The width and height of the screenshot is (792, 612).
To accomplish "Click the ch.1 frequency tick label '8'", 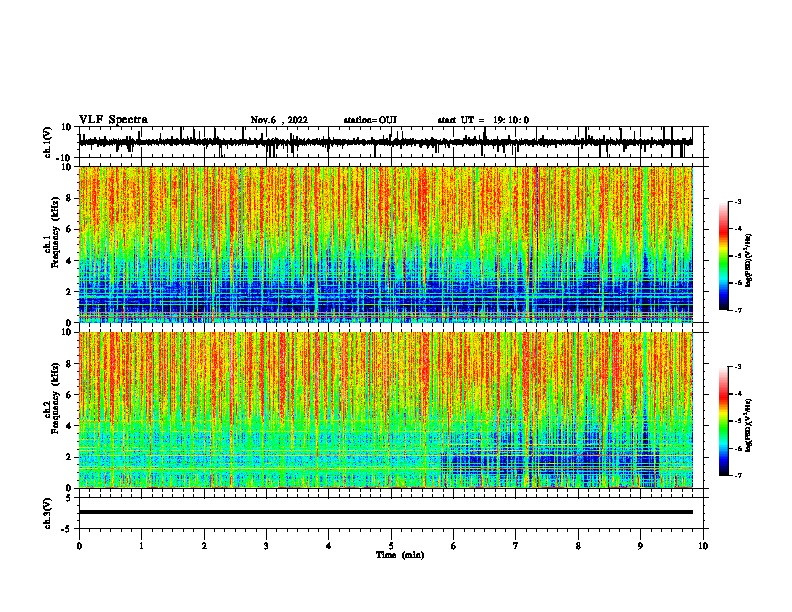I will click(x=69, y=198).
